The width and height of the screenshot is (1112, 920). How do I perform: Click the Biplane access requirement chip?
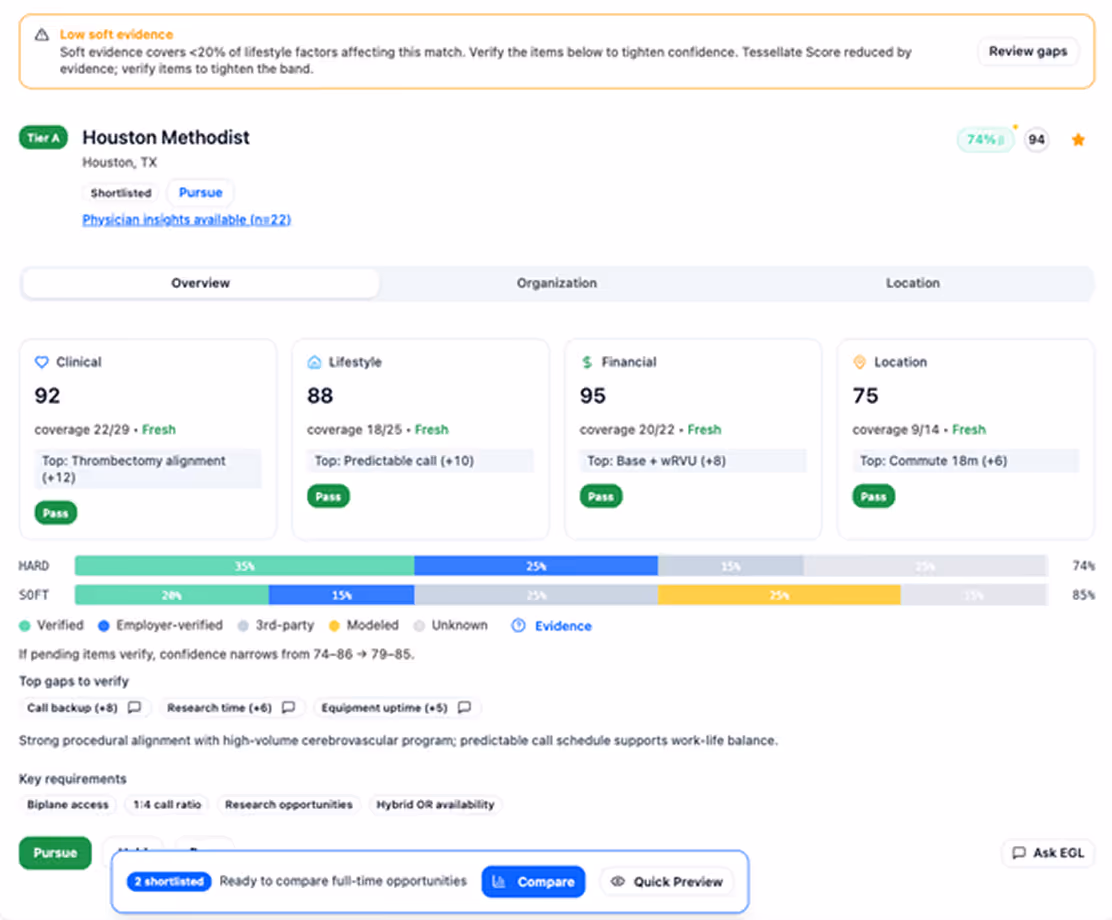click(68, 804)
